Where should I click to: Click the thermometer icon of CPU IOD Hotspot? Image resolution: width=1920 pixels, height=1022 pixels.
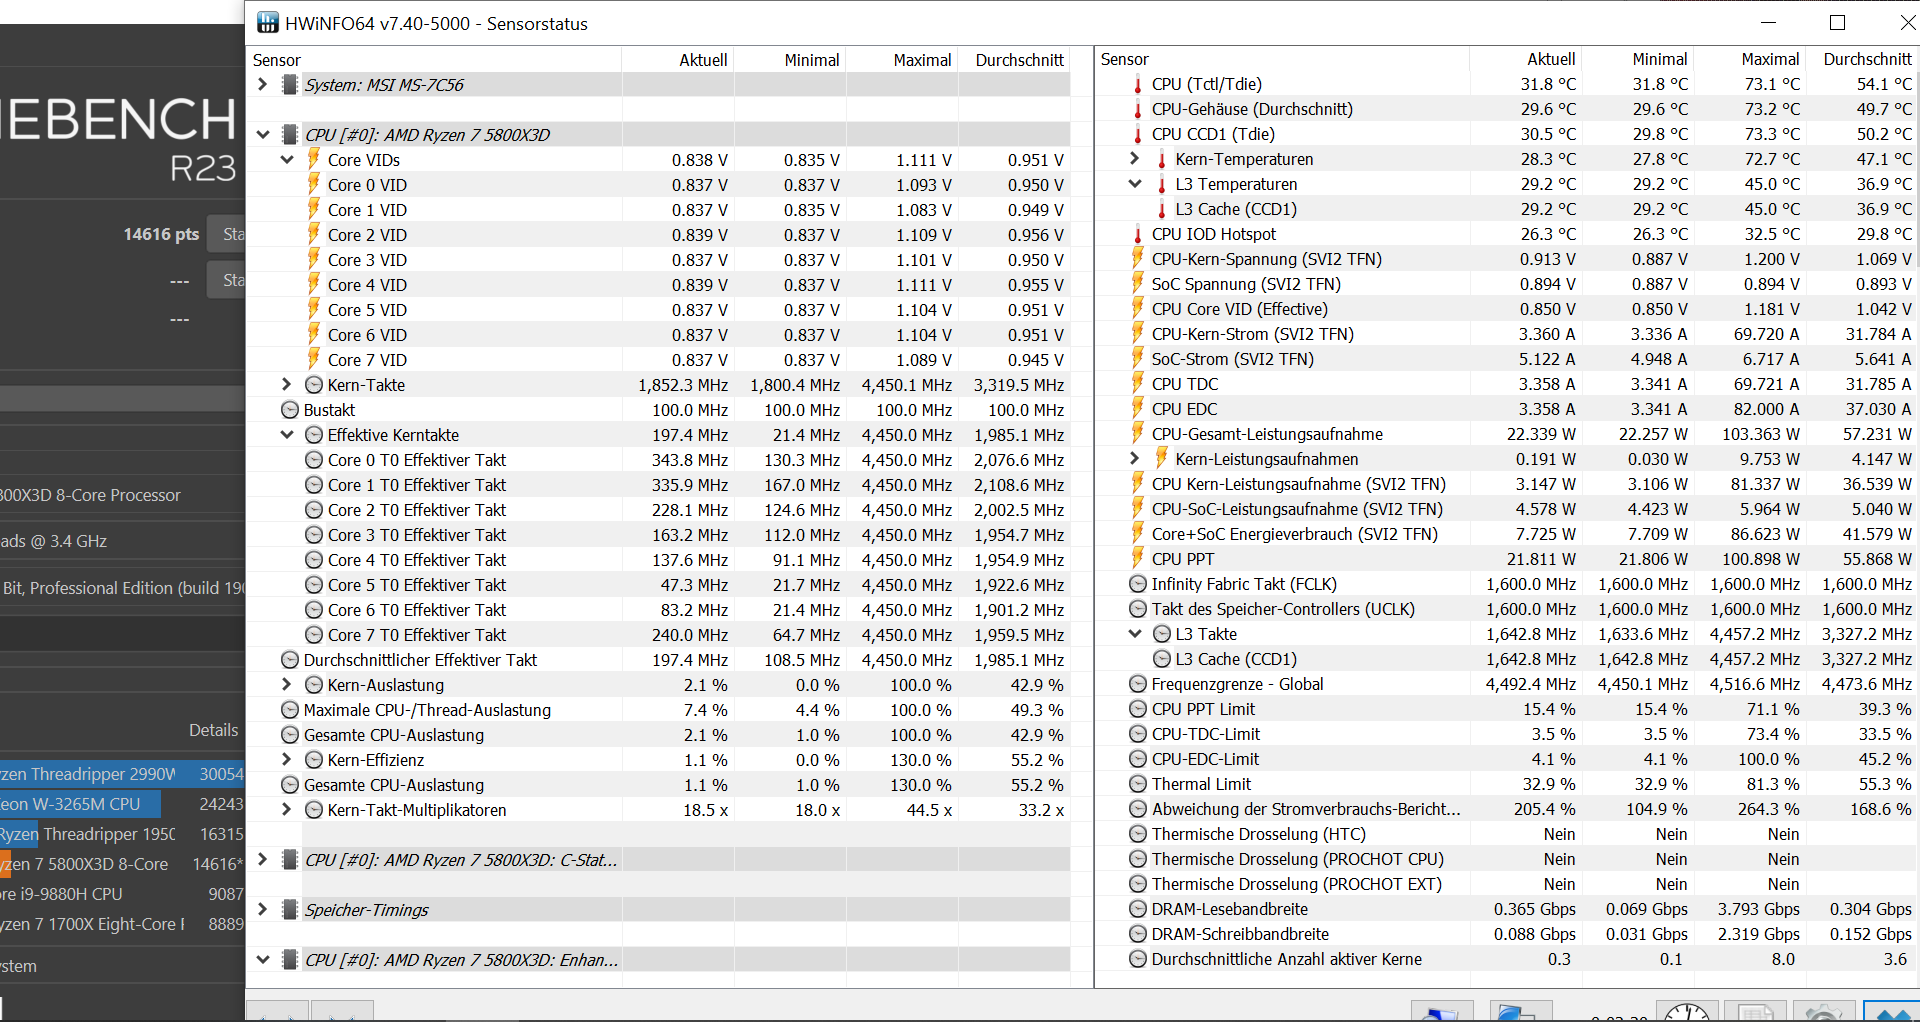1137,234
